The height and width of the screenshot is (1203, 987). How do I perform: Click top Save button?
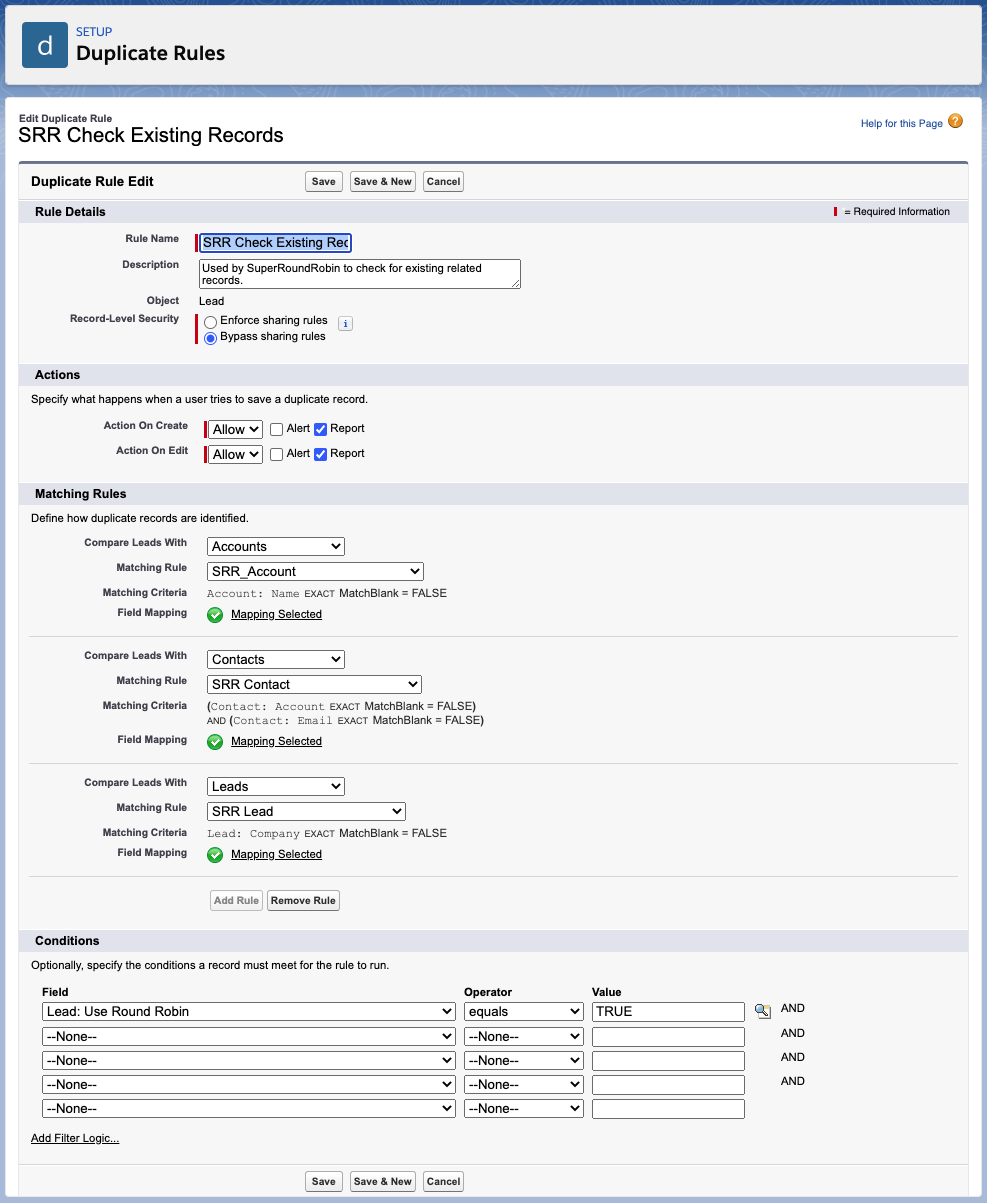[x=324, y=181]
